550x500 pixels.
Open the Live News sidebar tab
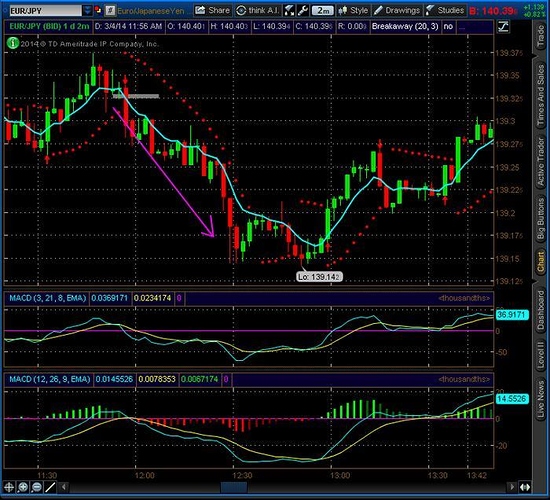(x=541, y=400)
